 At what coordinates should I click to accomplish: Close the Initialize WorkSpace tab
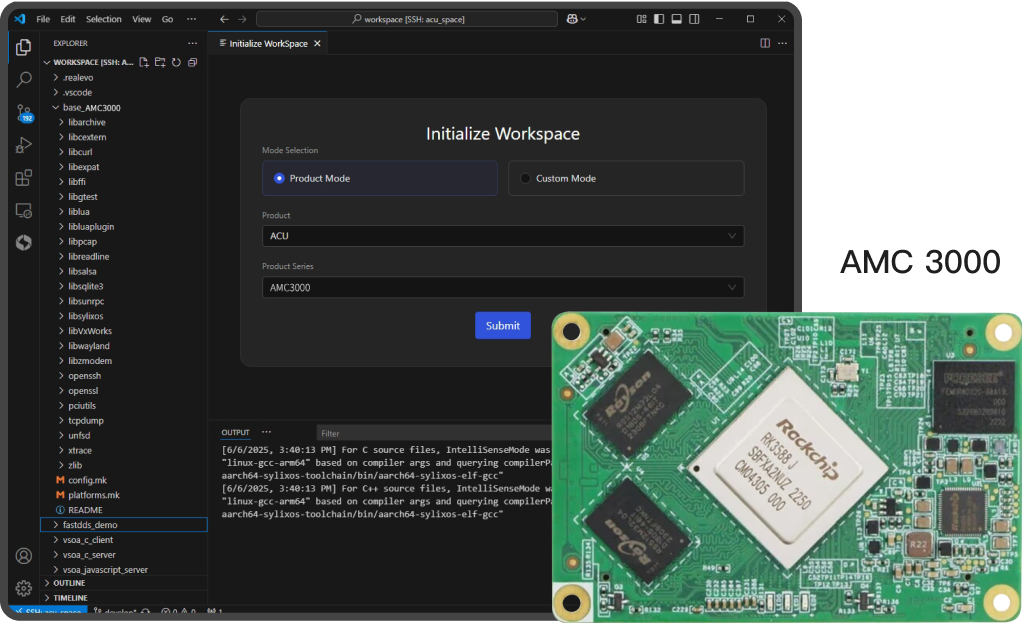coord(317,44)
